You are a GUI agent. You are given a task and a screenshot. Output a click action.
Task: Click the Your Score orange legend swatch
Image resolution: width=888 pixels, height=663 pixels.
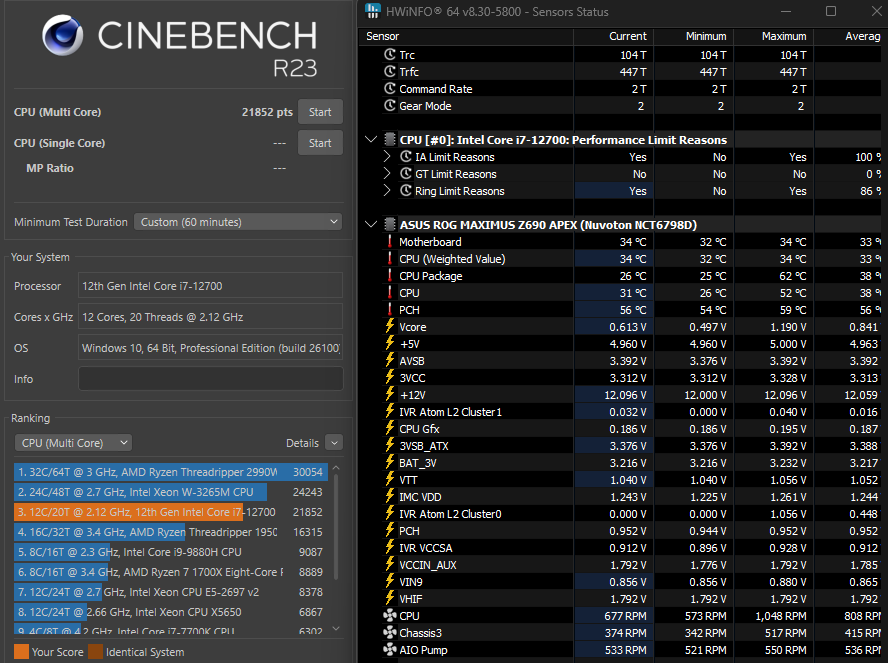click(x=21, y=652)
